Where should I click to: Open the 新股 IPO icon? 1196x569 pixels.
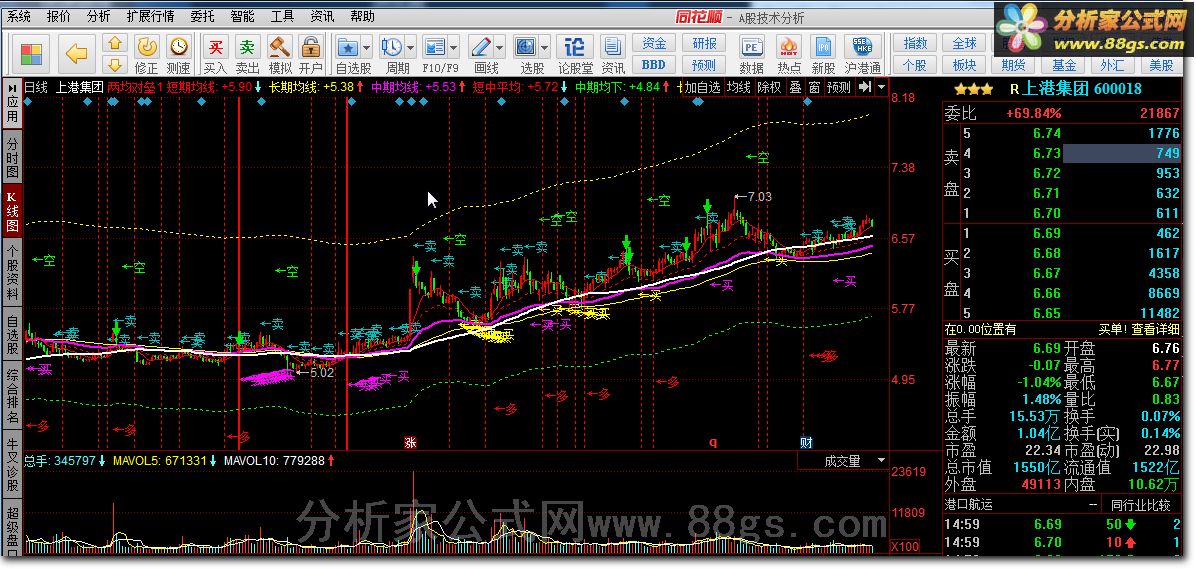(x=823, y=47)
